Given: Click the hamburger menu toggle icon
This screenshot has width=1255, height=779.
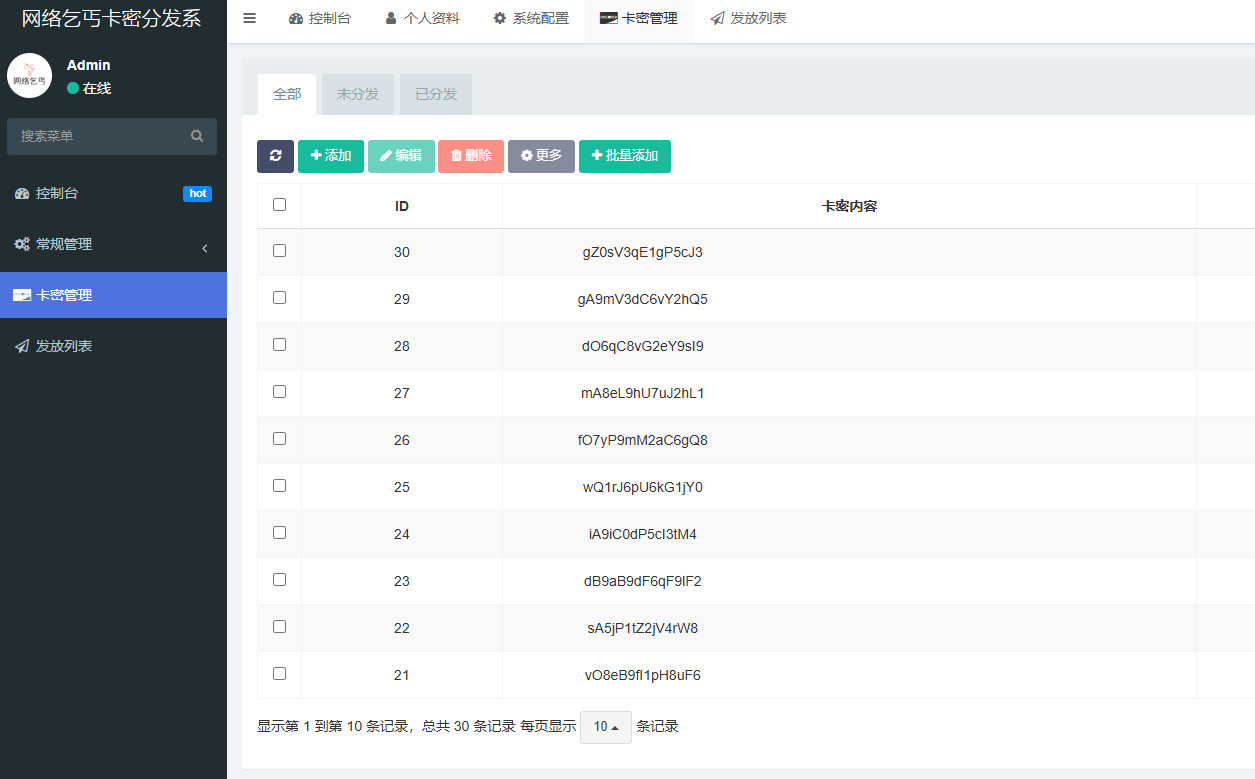Looking at the screenshot, I should 250,18.
